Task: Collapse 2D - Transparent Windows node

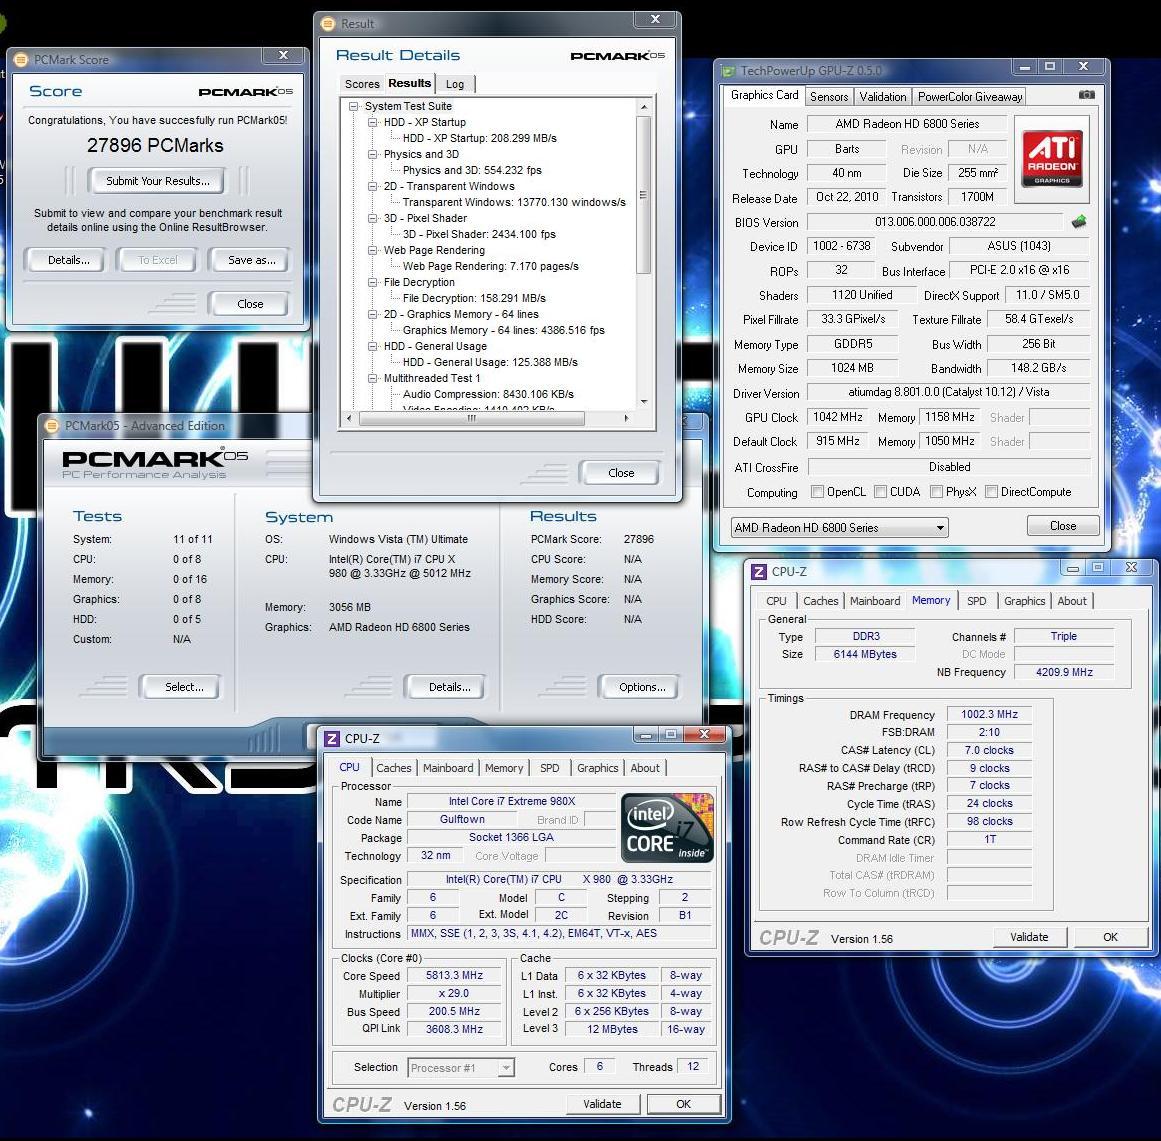Action: tap(373, 187)
